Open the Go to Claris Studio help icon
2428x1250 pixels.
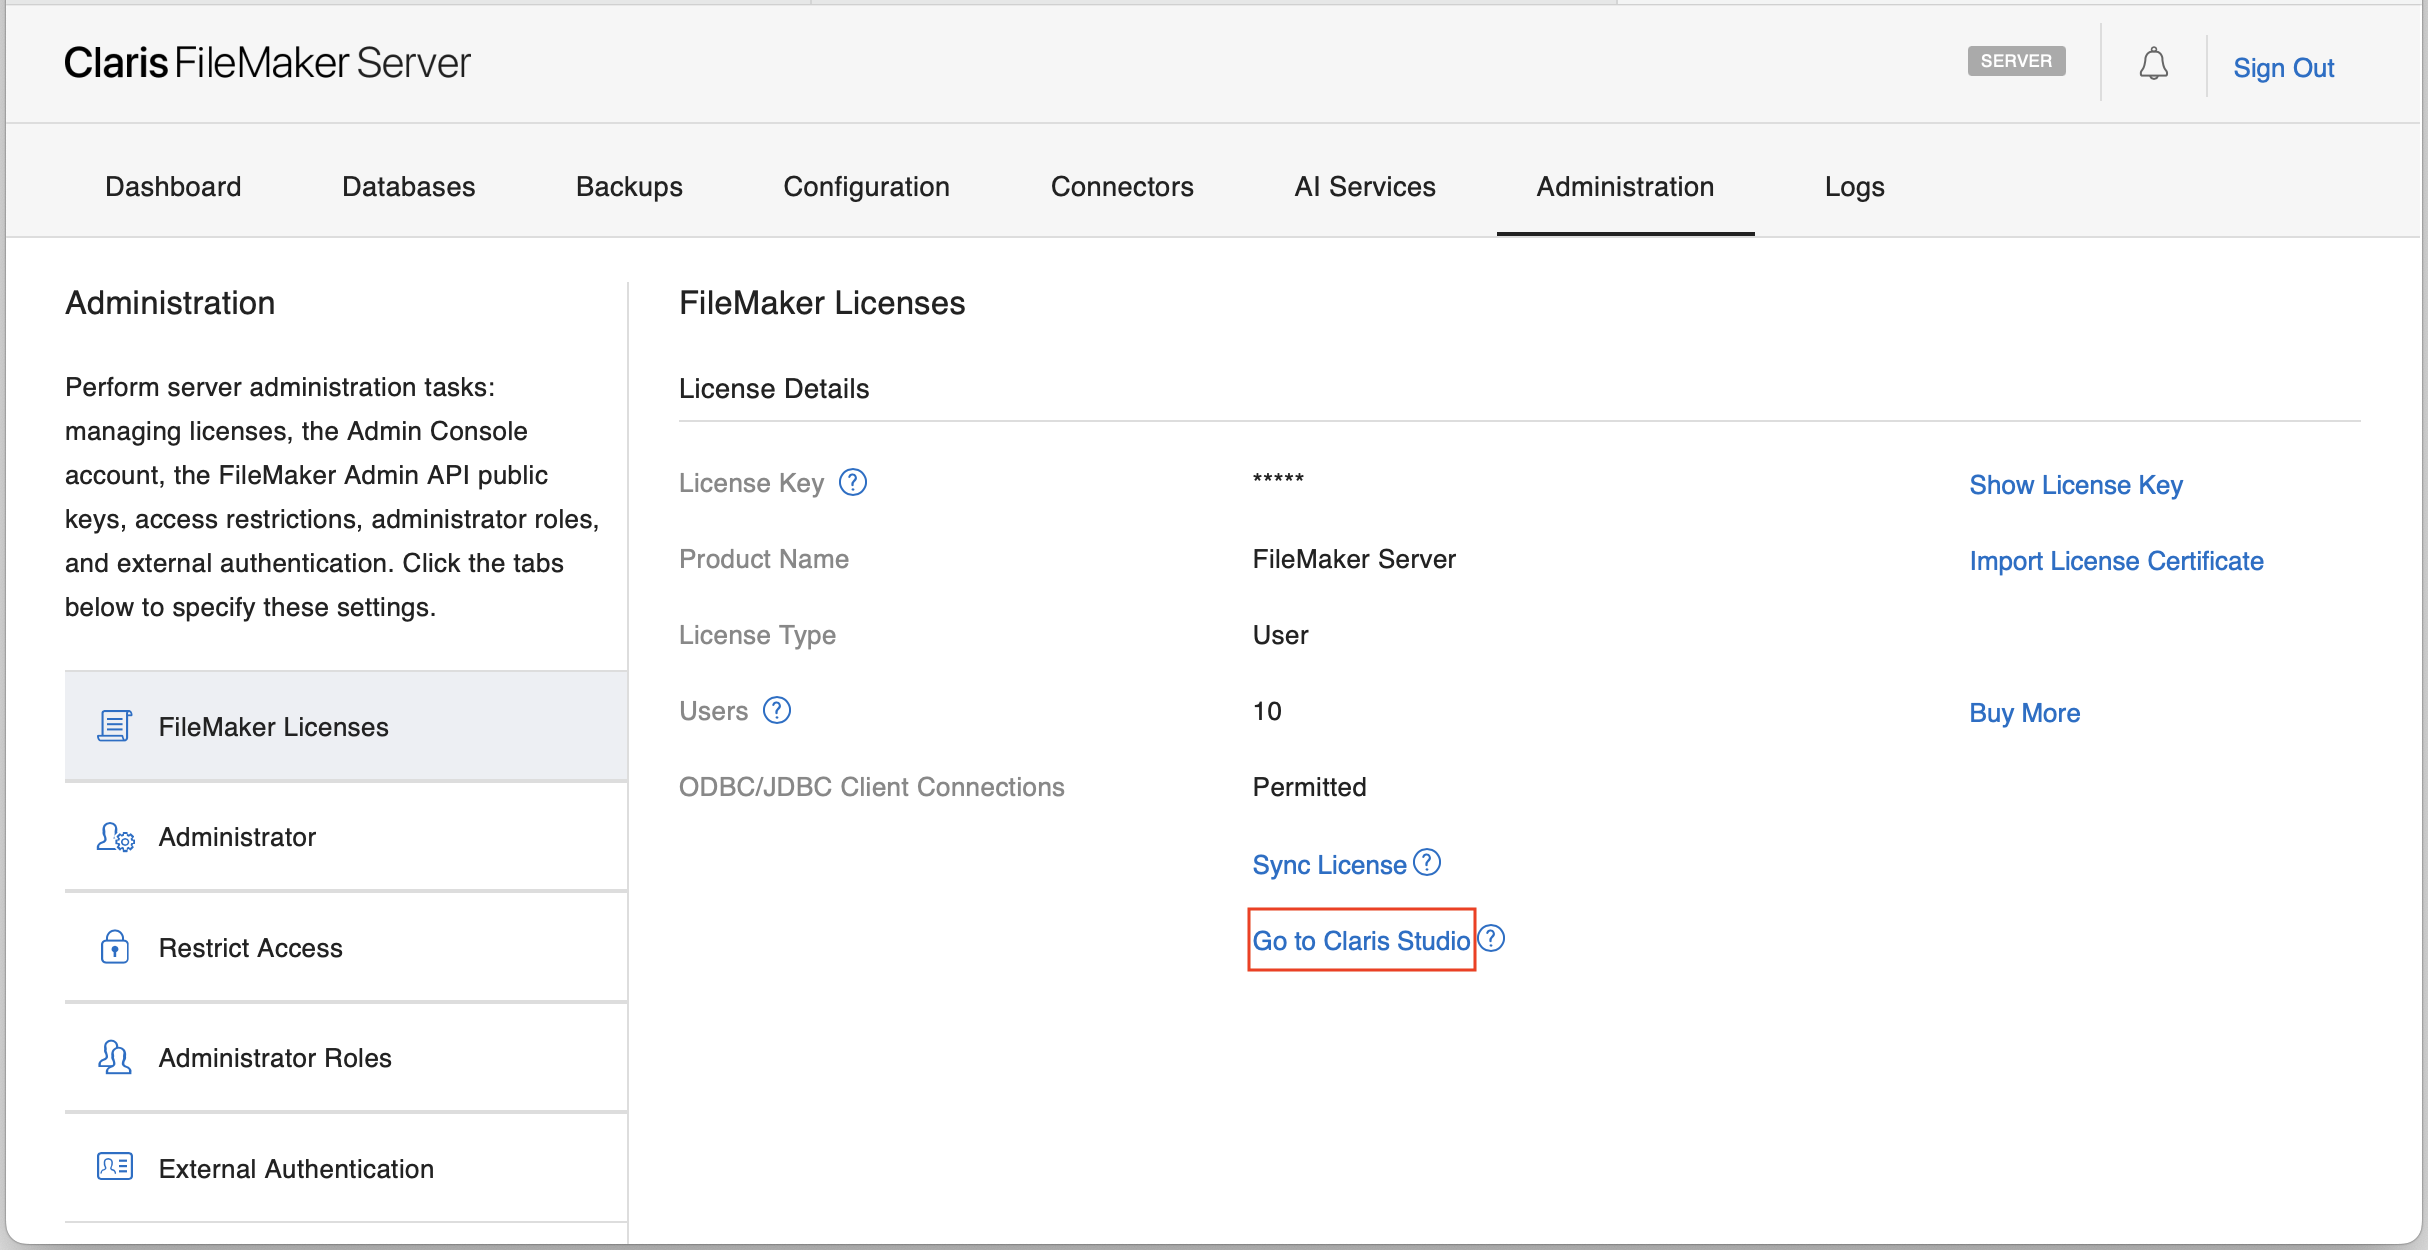pyautogui.click(x=1491, y=938)
